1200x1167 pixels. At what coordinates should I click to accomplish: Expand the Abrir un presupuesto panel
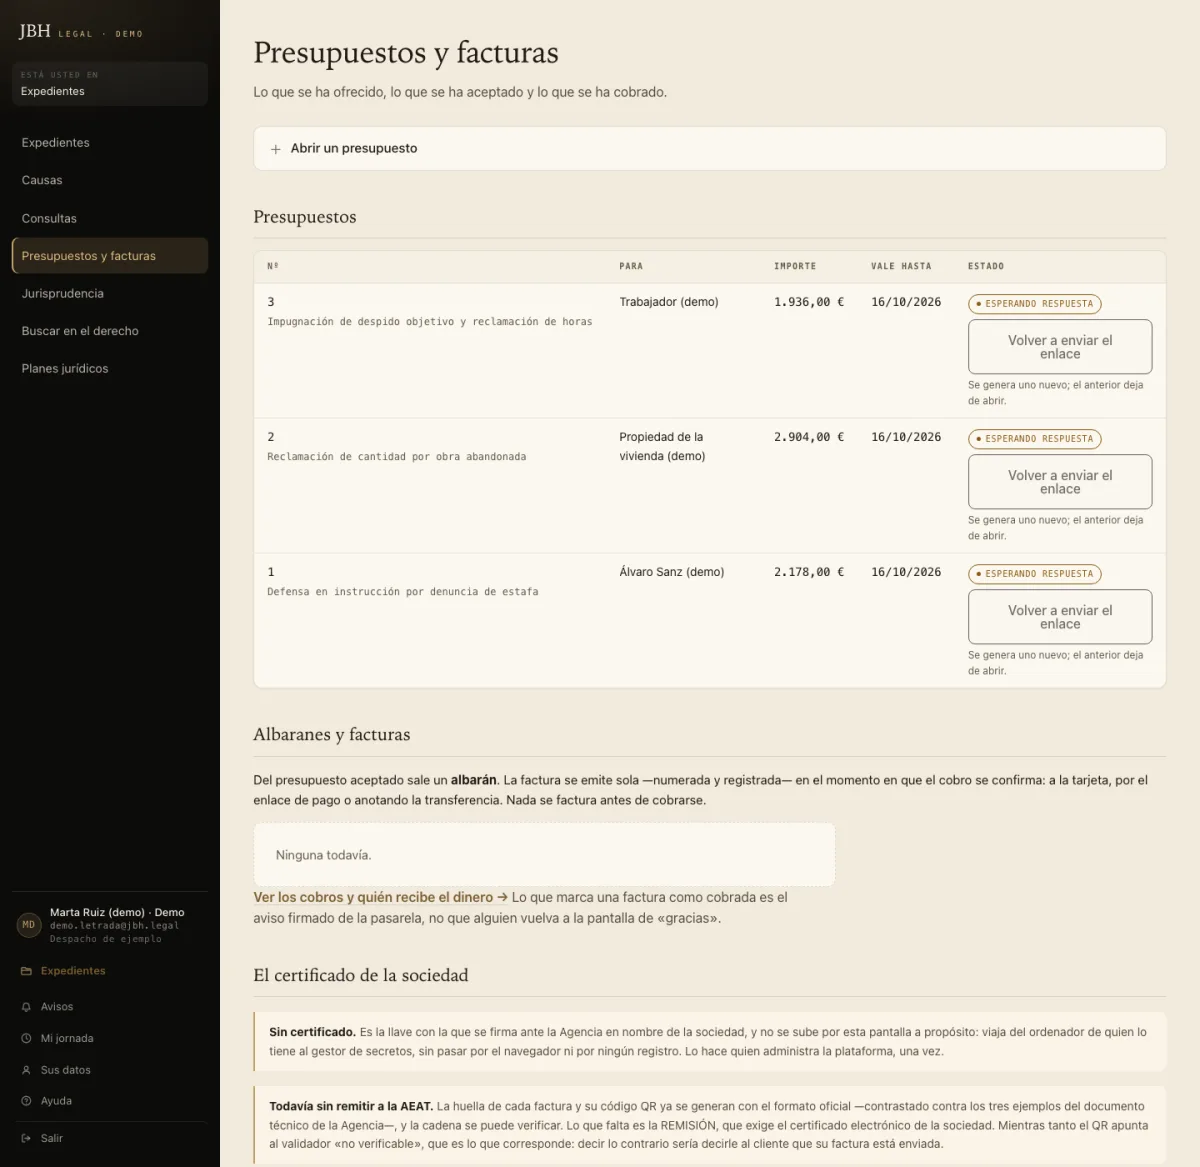click(710, 148)
